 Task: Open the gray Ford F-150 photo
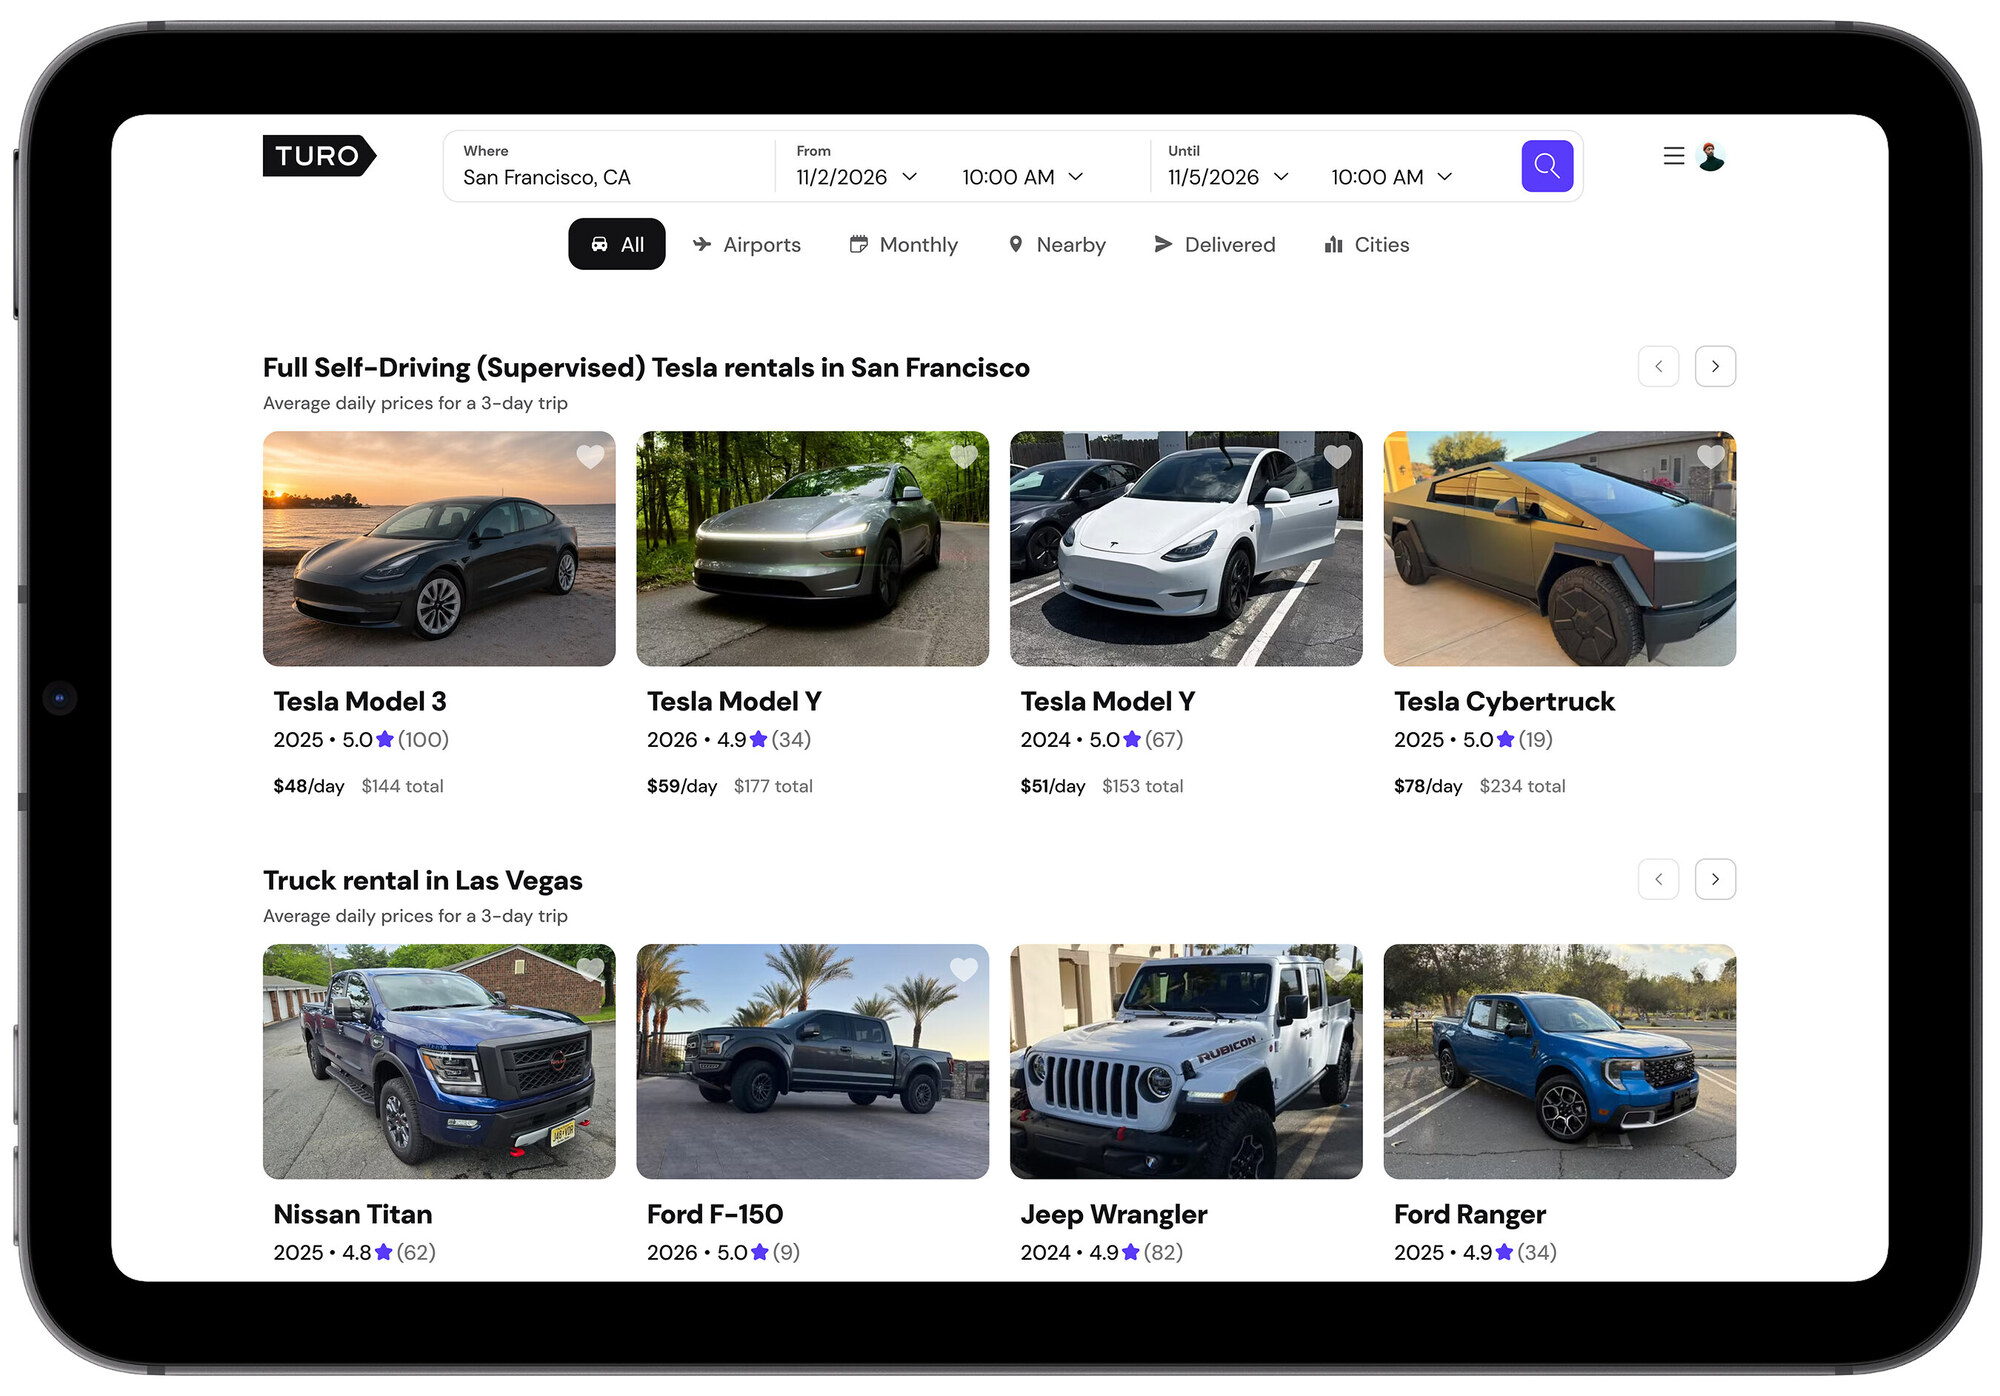point(813,1061)
